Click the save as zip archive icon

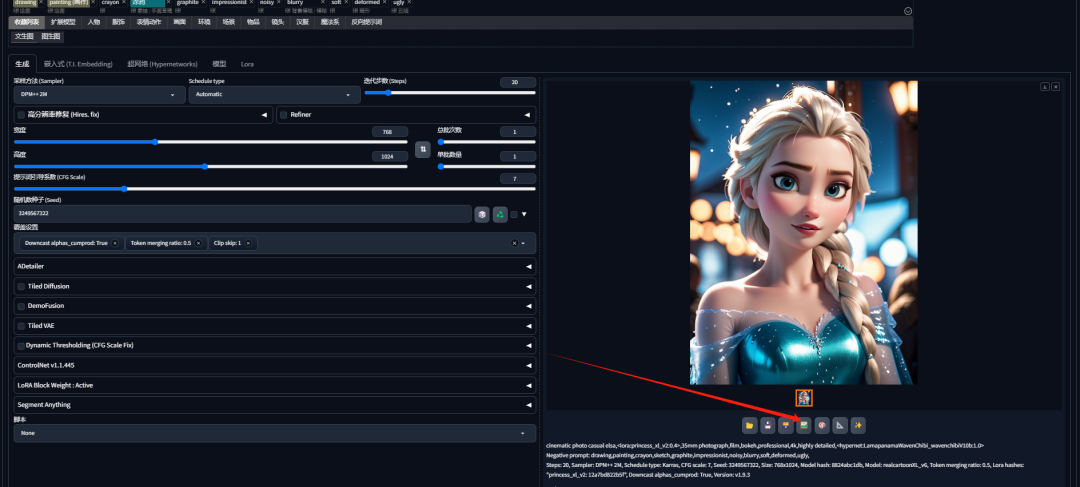785,426
